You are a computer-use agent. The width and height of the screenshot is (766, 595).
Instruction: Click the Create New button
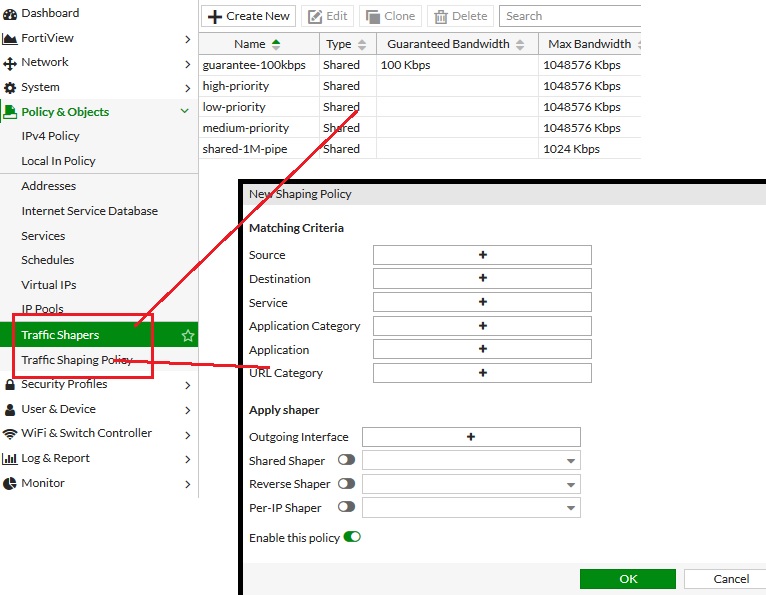pyautogui.click(x=249, y=16)
